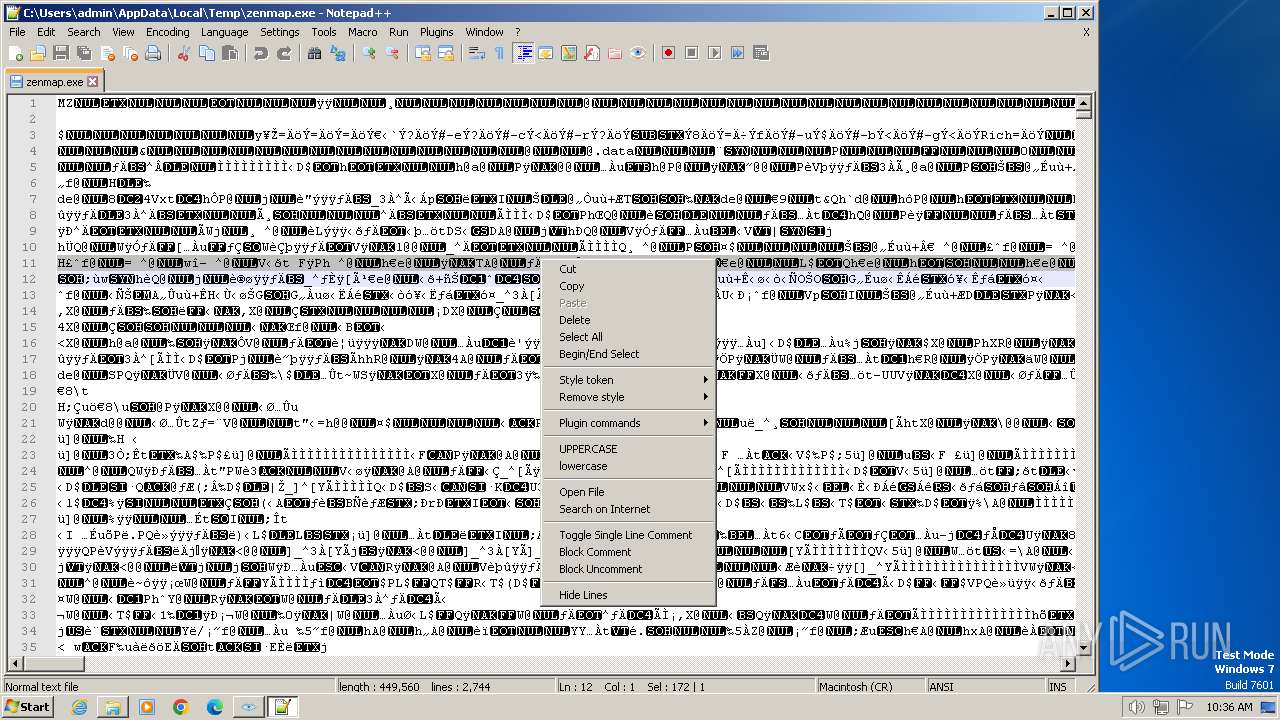This screenshot has height=720, width=1280.
Task: Click Search on Internet
Action: pos(629,509)
